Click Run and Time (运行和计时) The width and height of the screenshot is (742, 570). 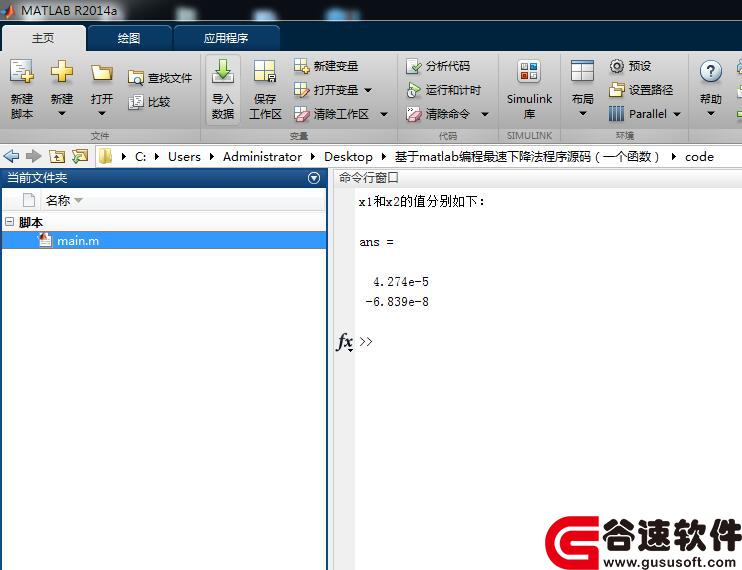pos(443,90)
